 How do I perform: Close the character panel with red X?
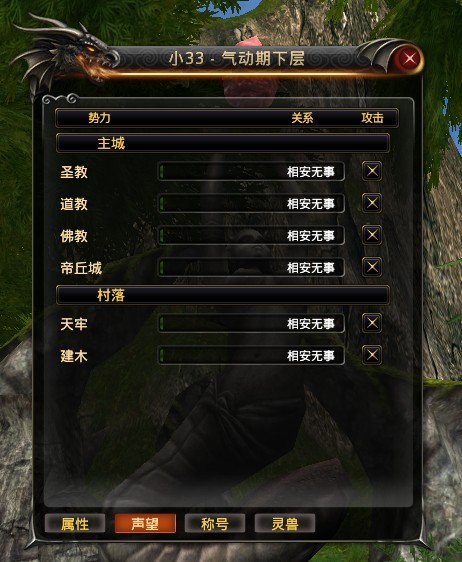(409, 58)
